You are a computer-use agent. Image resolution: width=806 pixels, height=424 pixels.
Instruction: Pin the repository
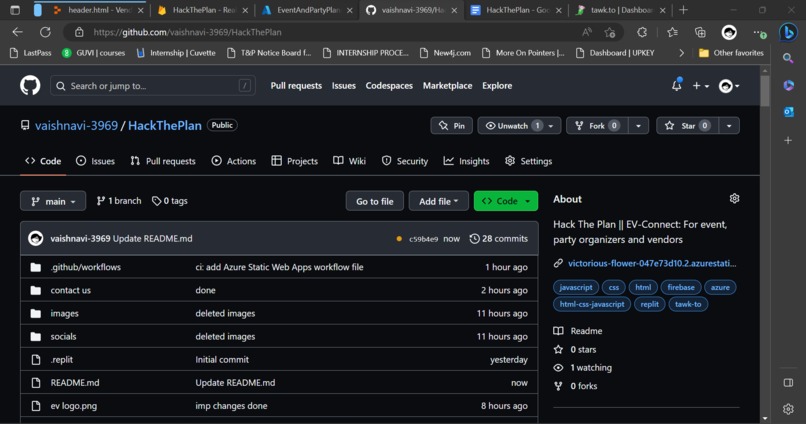pos(451,125)
